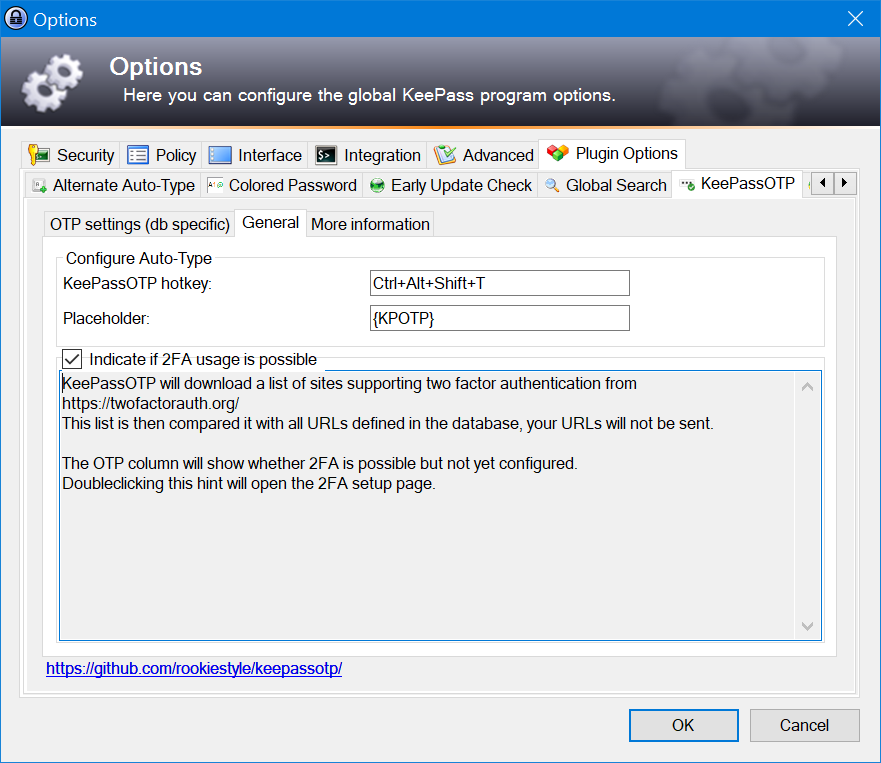The image size is (881, 763).
Task: Click the KeePass lock icon in title bar
Action: coord(16,19)
